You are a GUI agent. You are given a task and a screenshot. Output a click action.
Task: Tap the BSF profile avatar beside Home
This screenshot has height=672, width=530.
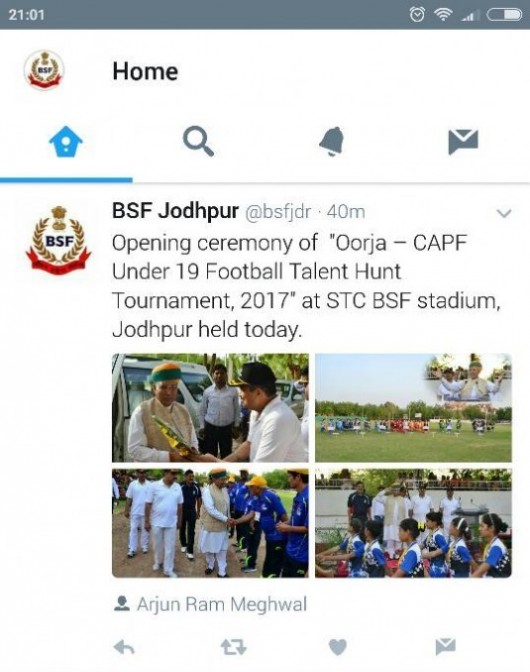coord(43,70)
